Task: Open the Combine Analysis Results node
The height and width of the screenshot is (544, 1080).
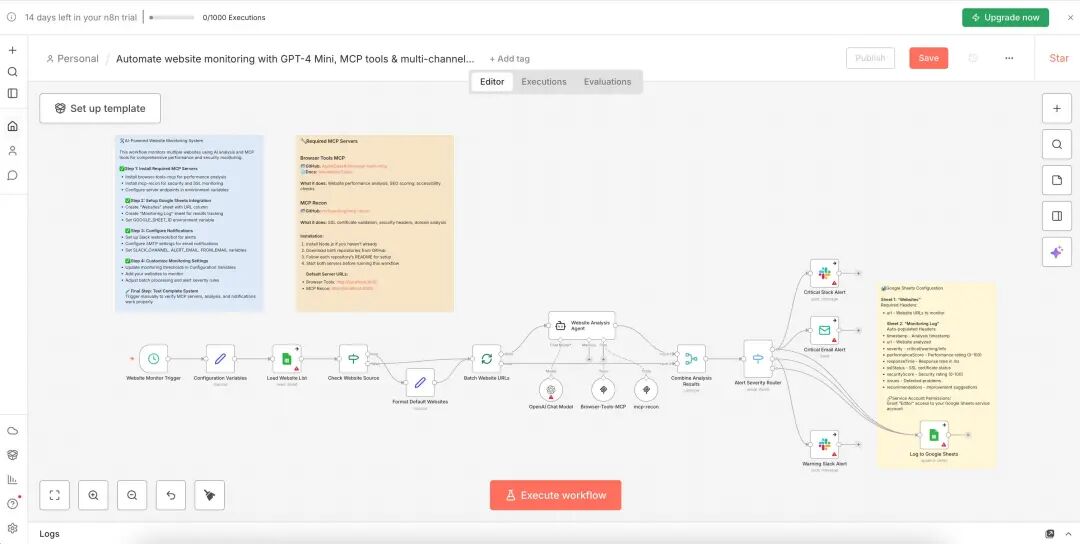Action: pyautogui.click(x=691, y=359)
